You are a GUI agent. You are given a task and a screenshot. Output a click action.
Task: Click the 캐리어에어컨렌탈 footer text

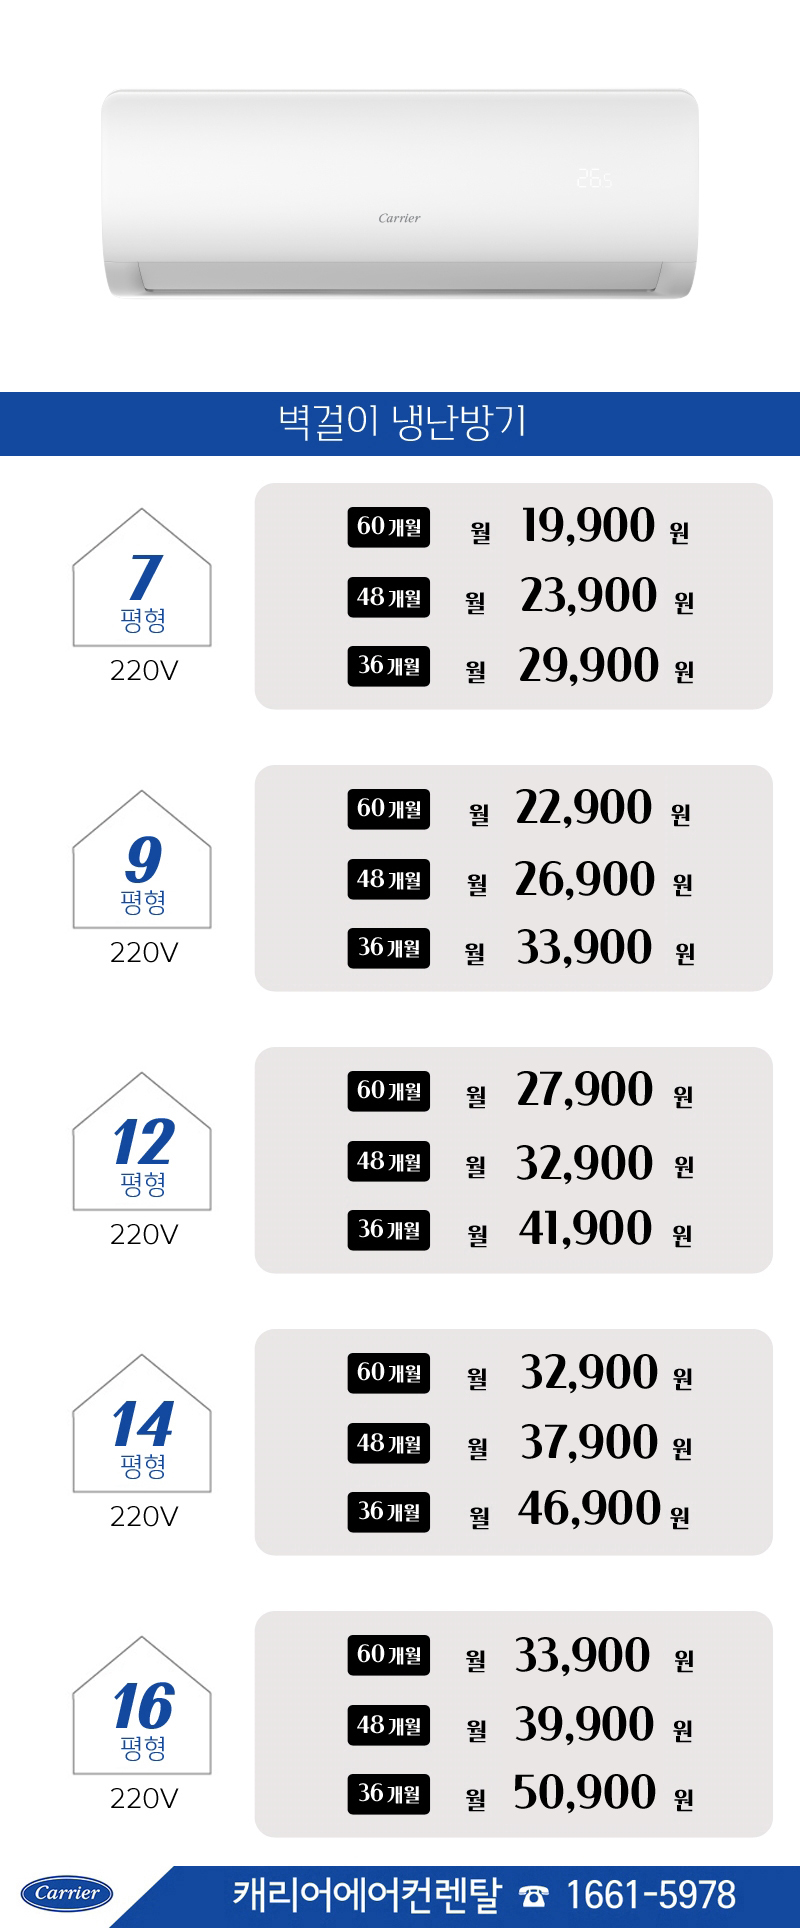click(367, 1894)
